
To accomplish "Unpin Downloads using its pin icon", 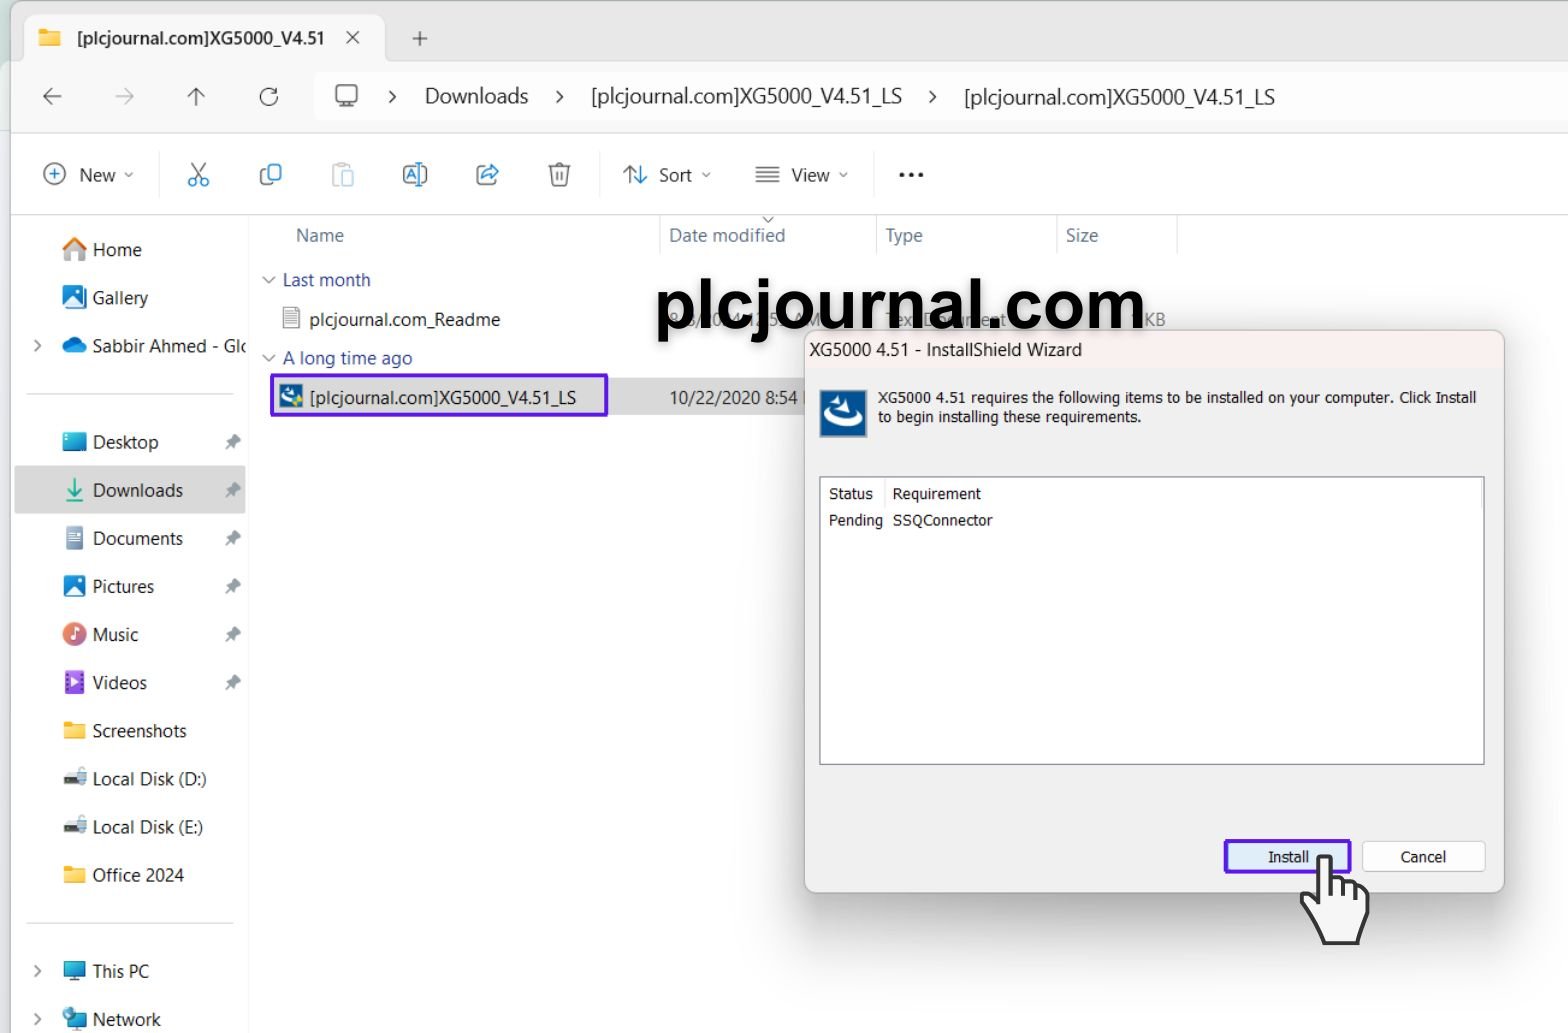I will pos(232,490).
